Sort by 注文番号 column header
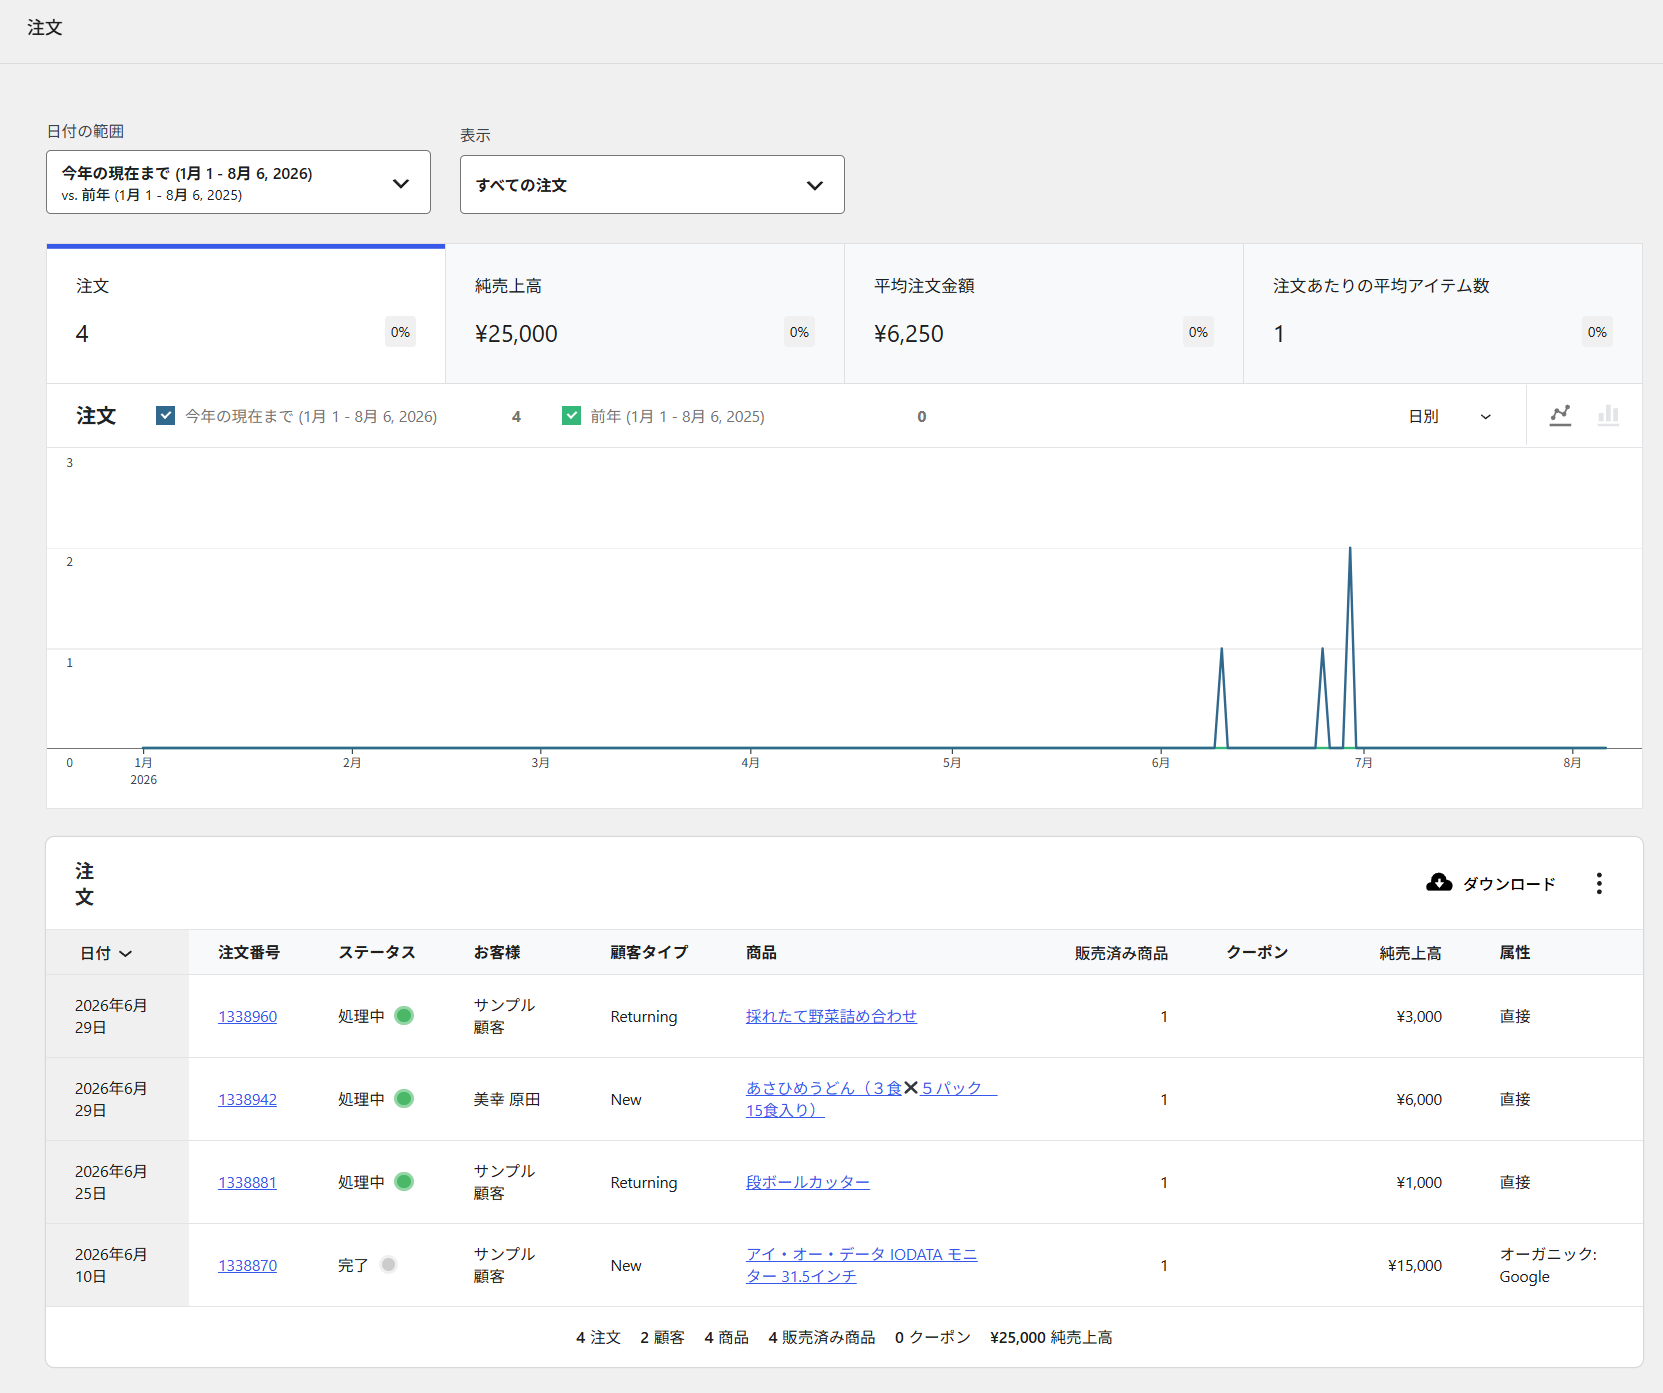This screenshot has width=1663, height=1393. (x=249, y=952)
